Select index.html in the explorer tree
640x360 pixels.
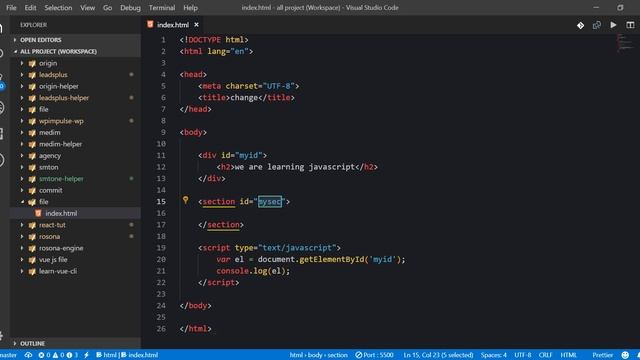[76, 213]
